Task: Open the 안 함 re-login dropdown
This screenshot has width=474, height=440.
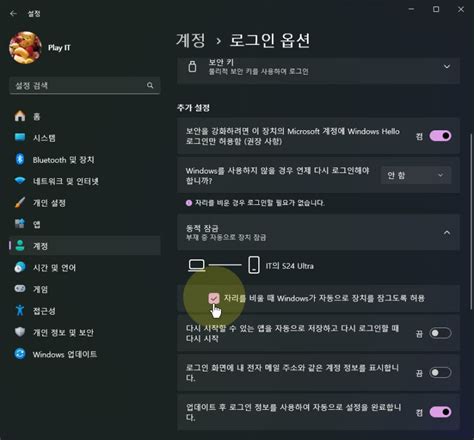Action: (416, 175)
